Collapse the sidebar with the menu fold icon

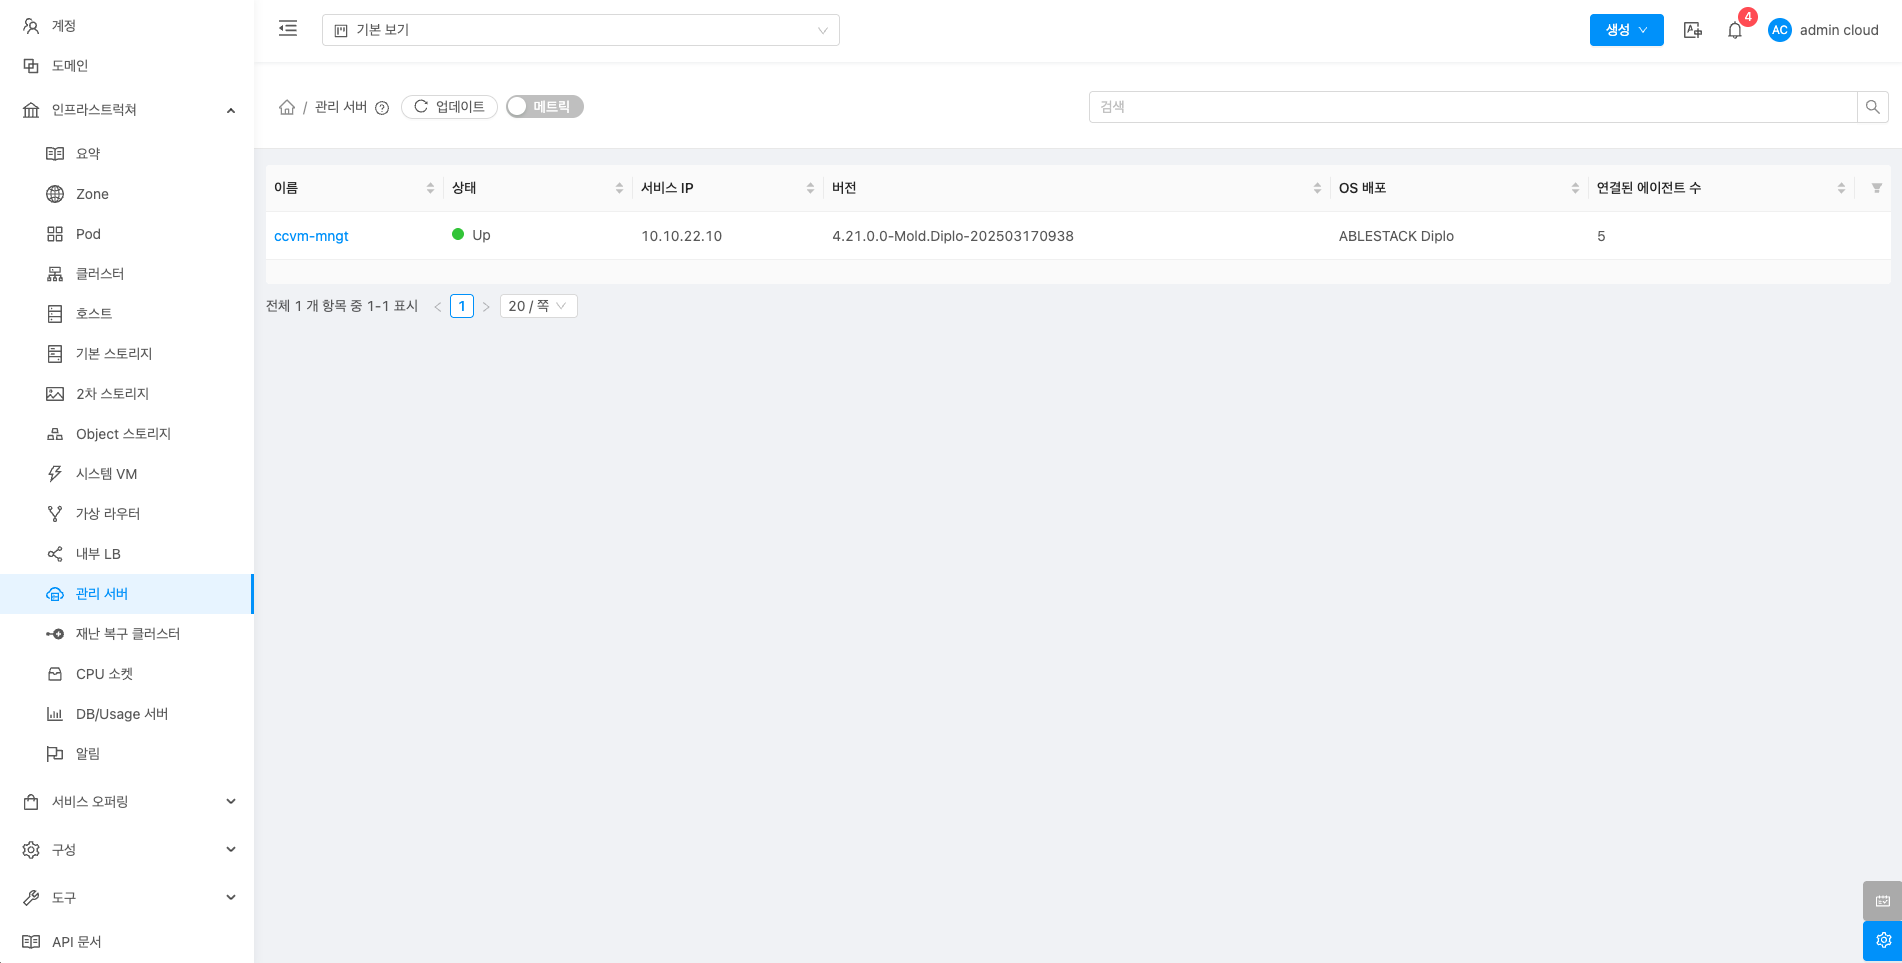pyautogui.click(x=288, y=29)
